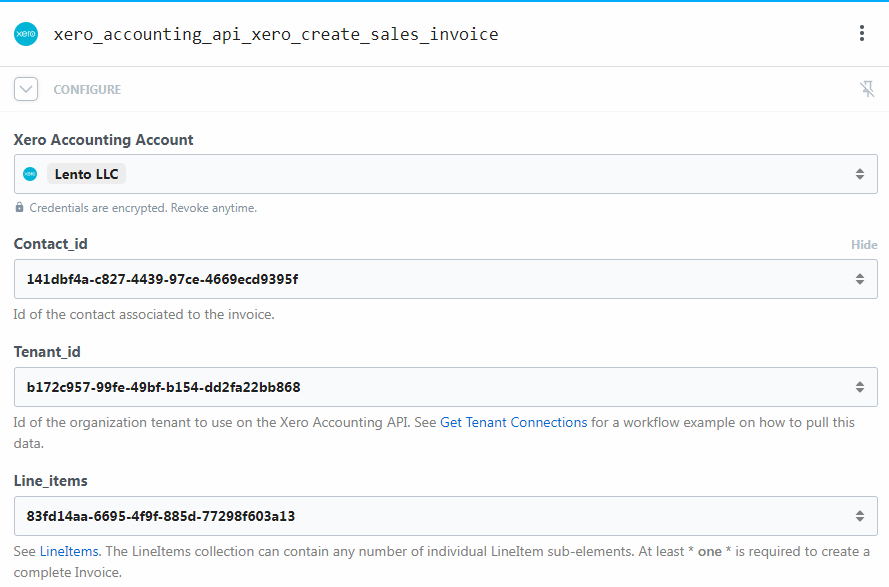Open the Tenant_id dropdown arrows

click(860, 387)
